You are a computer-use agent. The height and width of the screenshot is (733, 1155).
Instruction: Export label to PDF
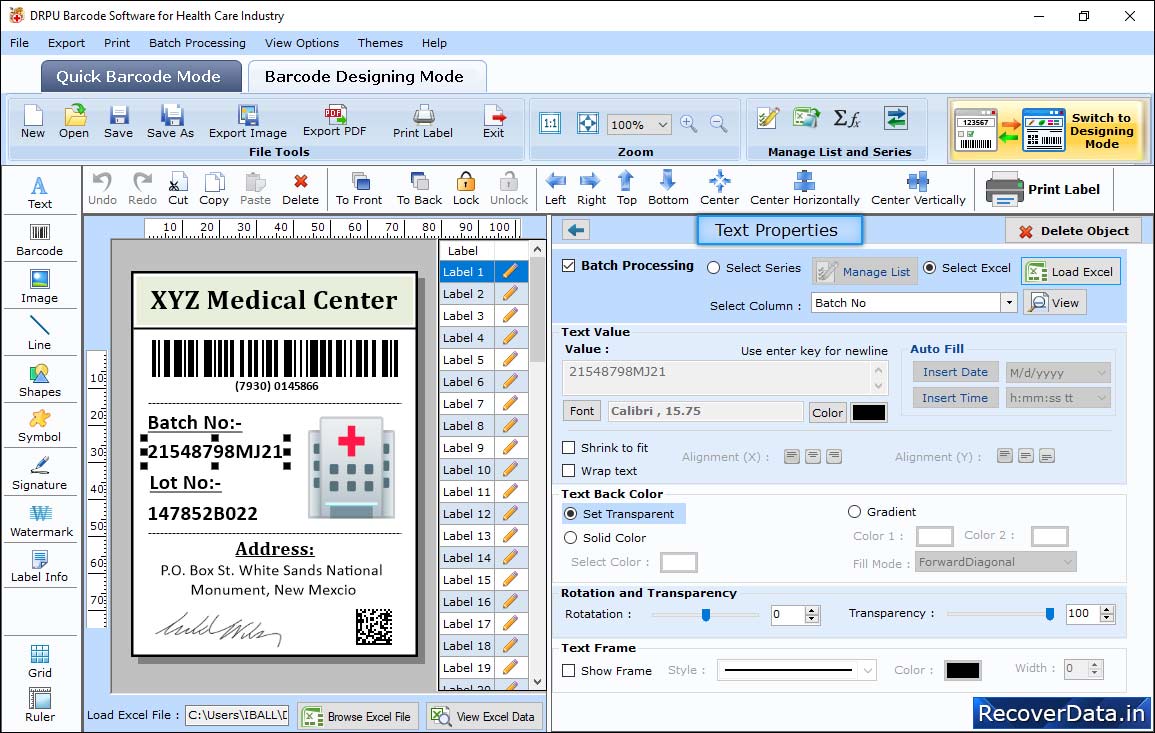(x=334, y=122)
